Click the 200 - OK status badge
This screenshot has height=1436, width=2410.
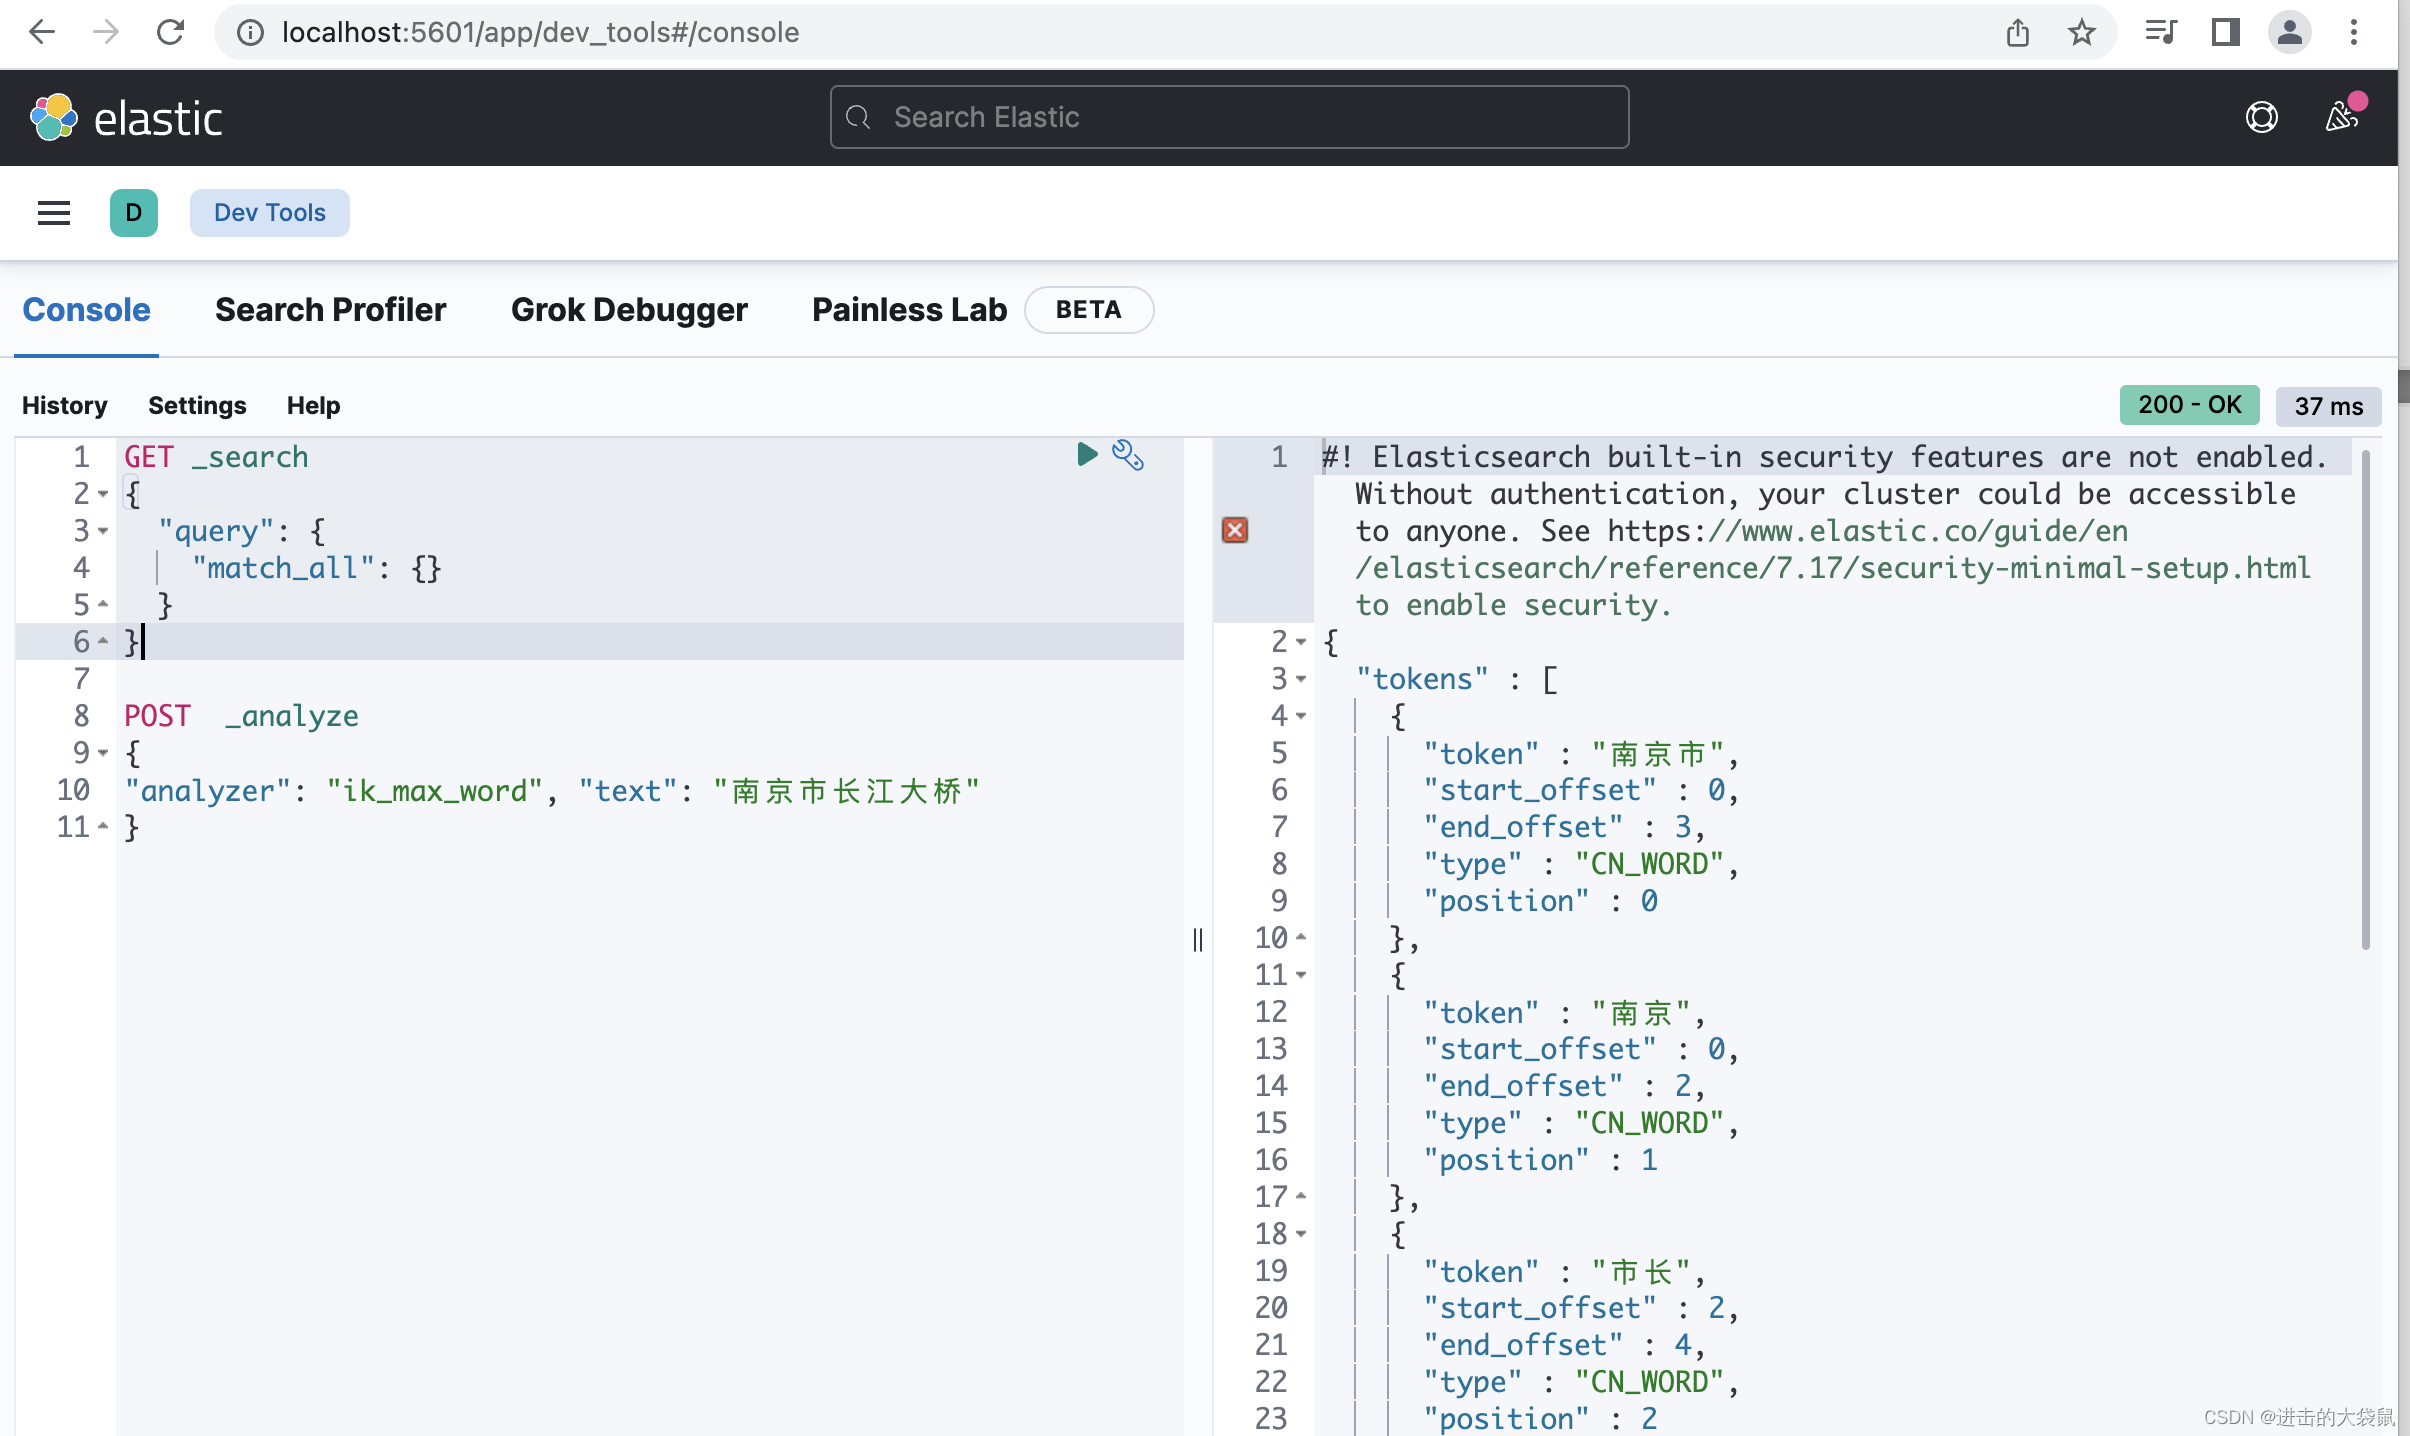click(x=2190, y=405)
